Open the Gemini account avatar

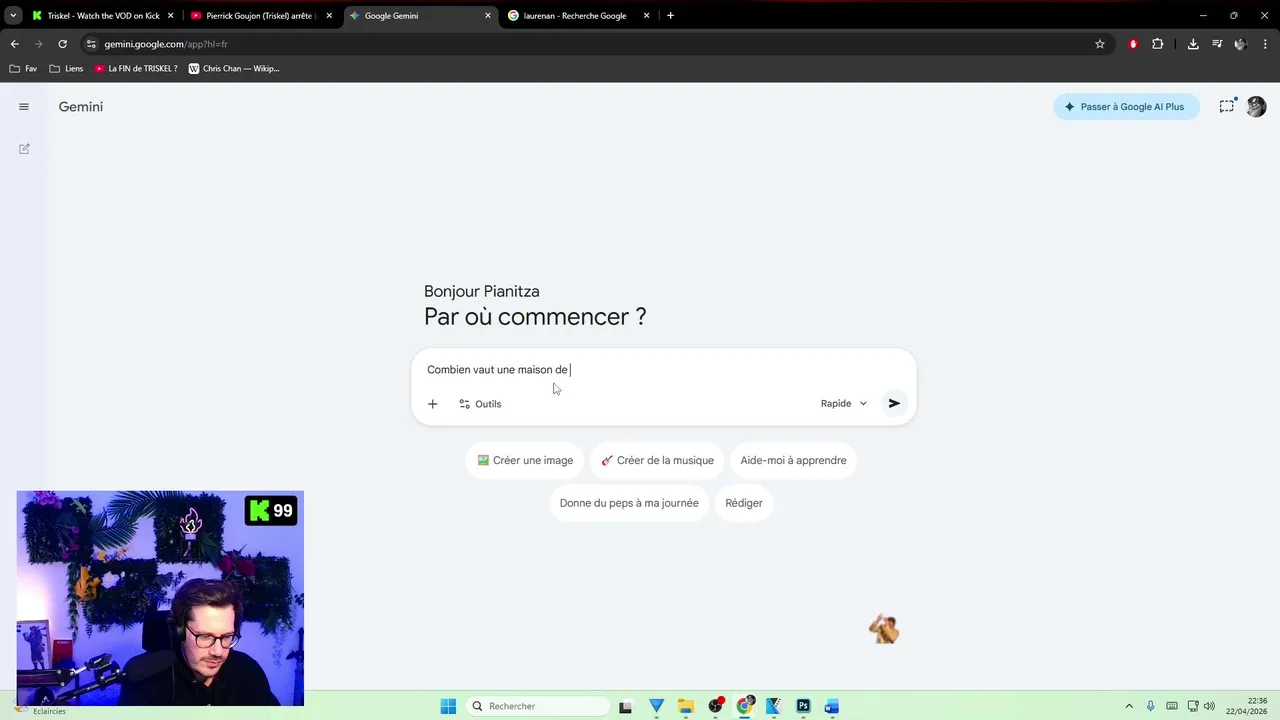click(x=1257, y=107)
